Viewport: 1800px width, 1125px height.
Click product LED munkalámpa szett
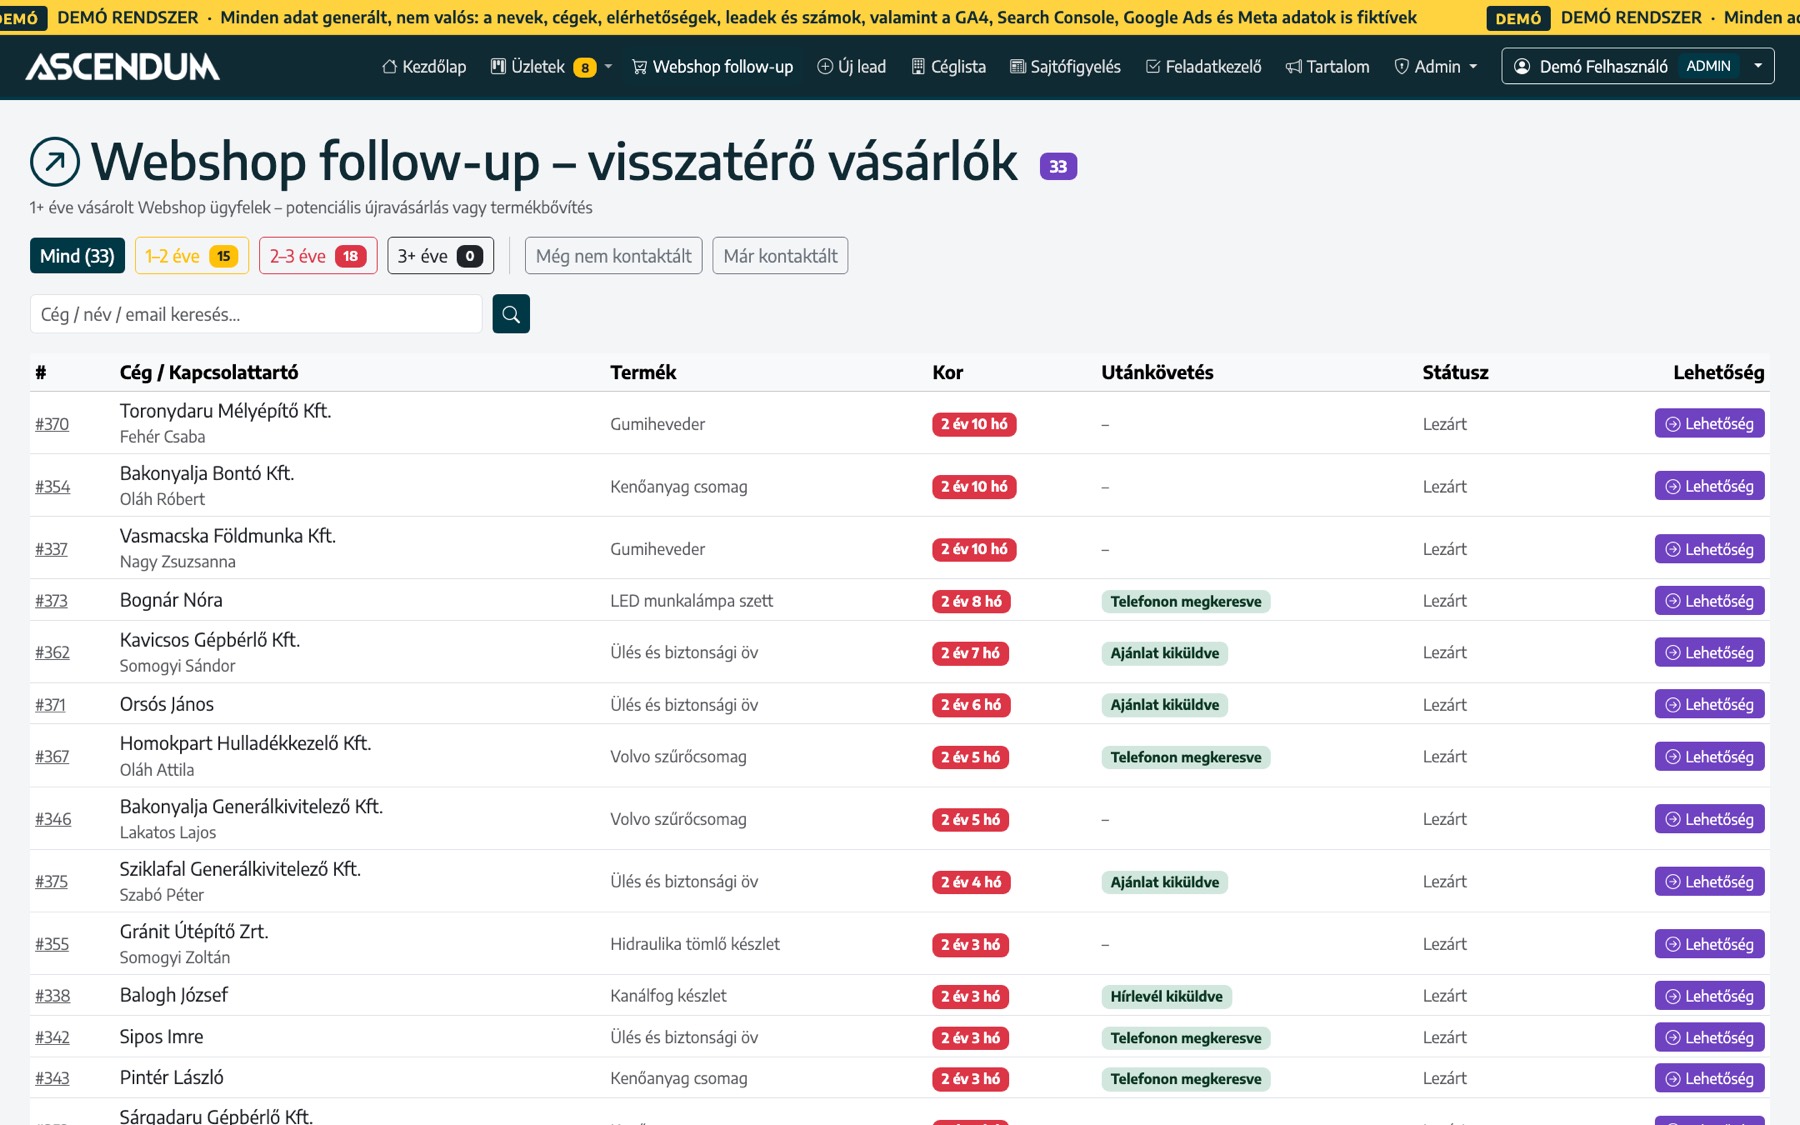[x=692, y=601]
